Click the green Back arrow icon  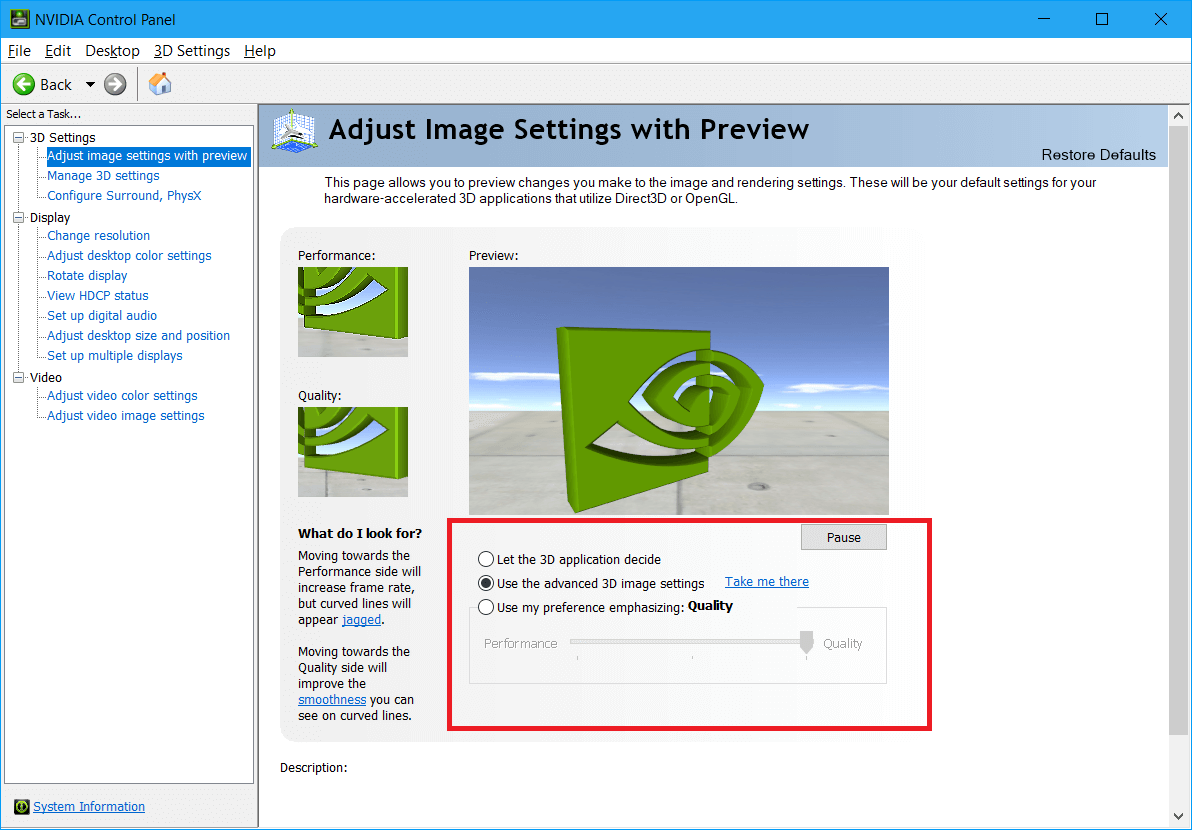[24, 85]
